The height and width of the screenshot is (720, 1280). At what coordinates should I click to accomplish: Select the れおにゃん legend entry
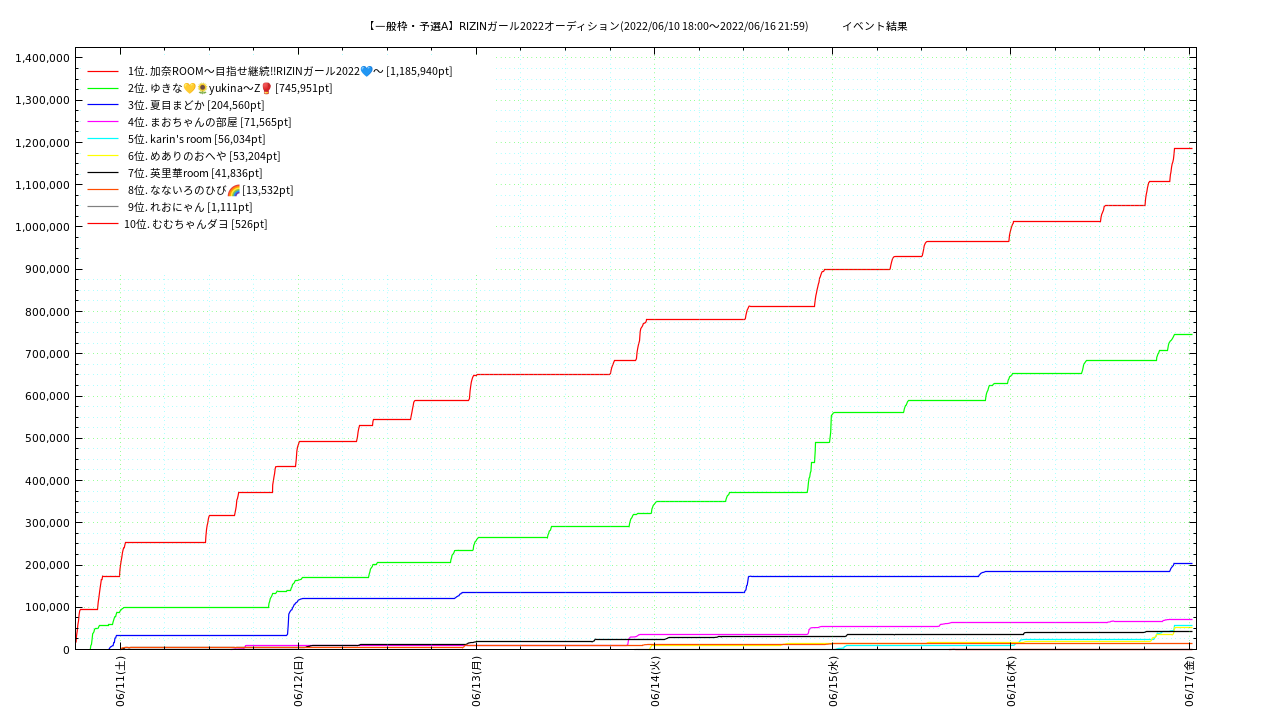tap(190, 207)
